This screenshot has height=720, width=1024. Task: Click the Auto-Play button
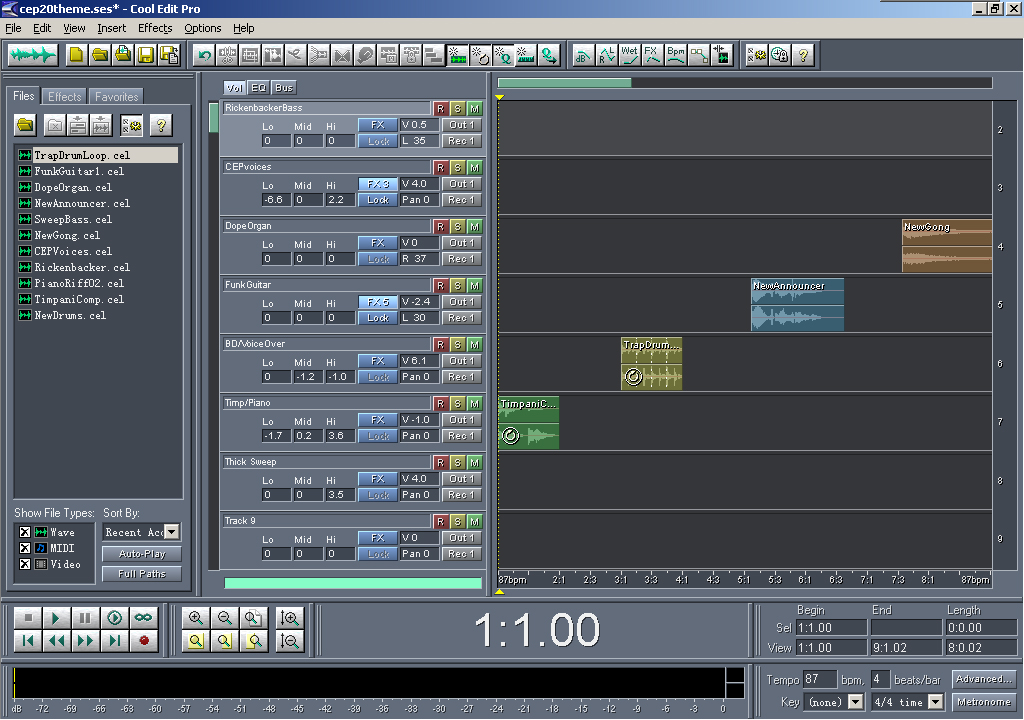pyautogui.click(x=142, y=554)
